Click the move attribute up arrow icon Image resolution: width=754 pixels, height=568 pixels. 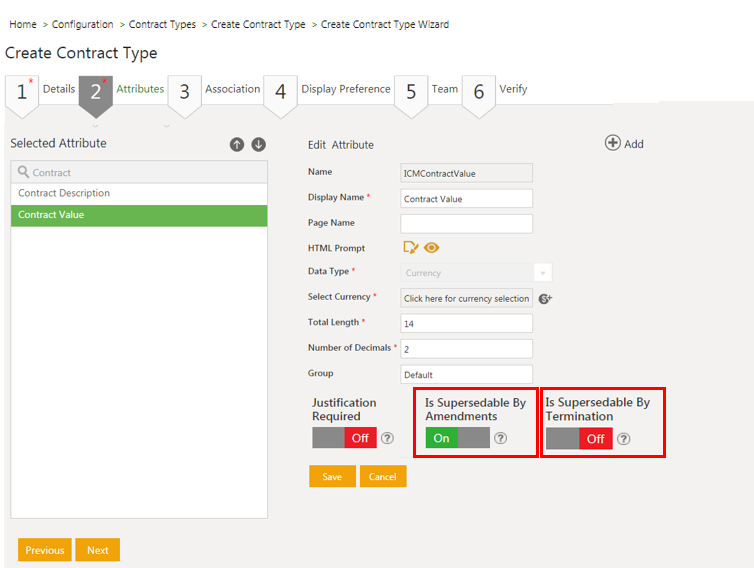(x=237, y=144)
